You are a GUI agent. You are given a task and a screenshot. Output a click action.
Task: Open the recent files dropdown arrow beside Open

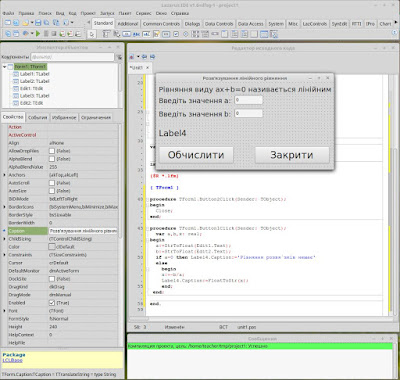coord(32,23)
